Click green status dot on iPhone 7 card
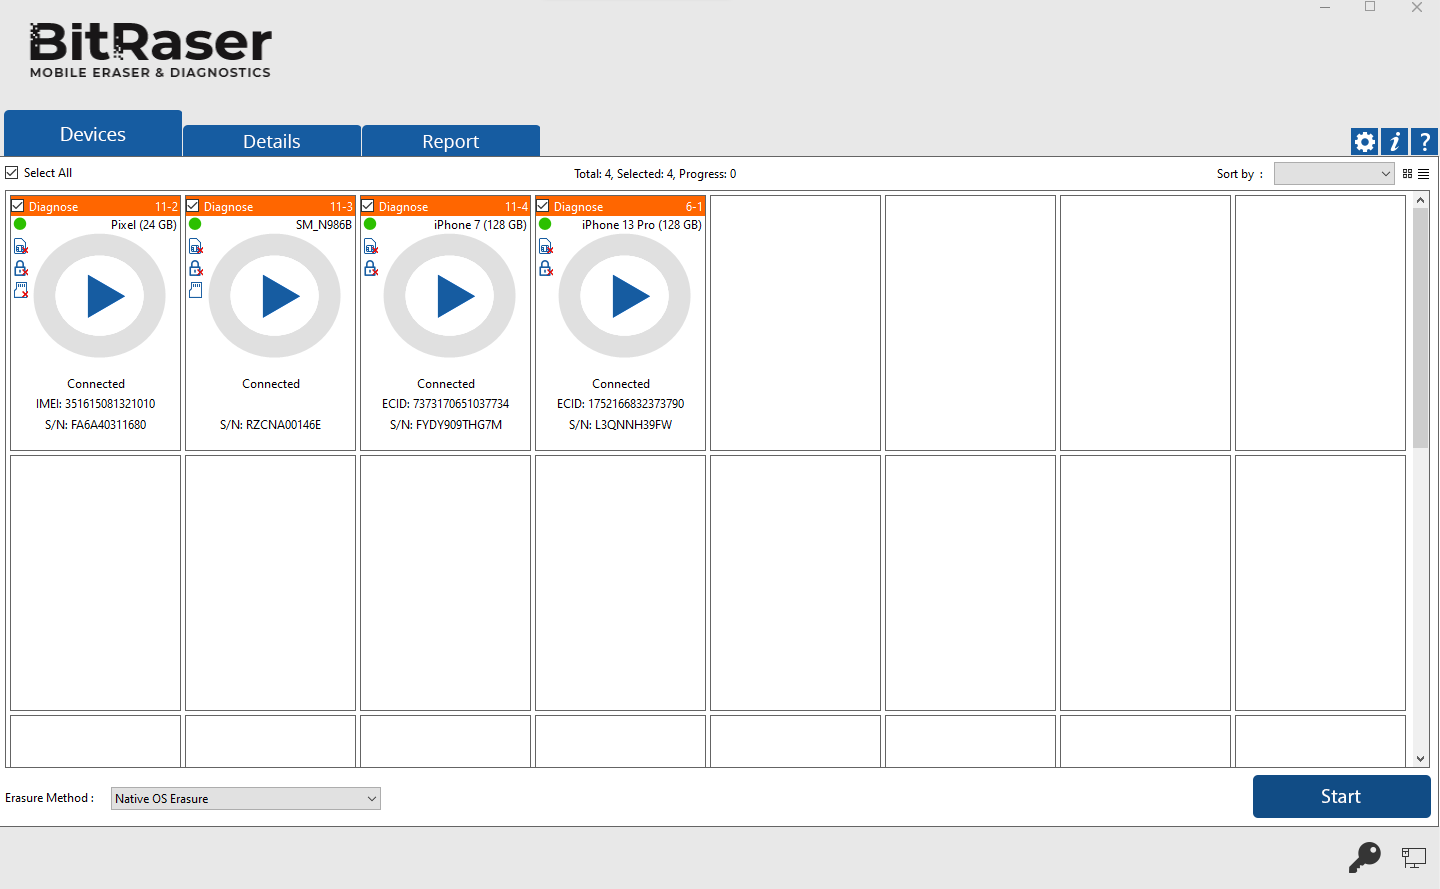1440x889 pixels. pyautogui.click(x=370, y=224)
